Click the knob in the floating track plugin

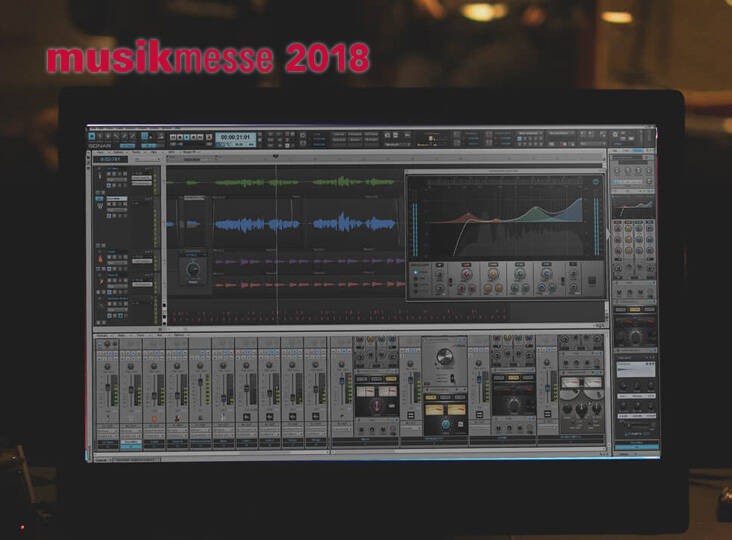192,269
